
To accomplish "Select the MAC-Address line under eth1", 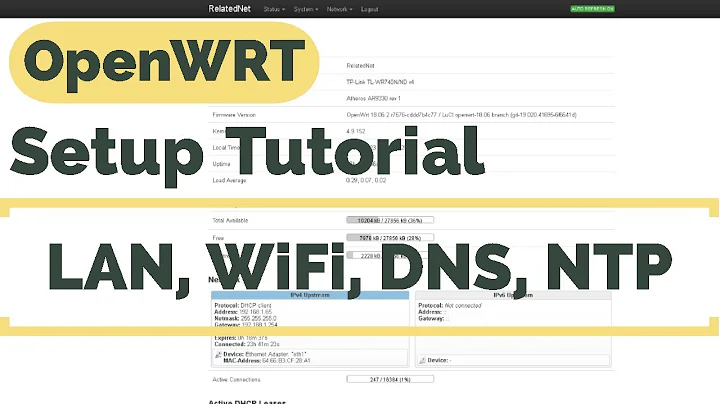I will coord(266,361).
